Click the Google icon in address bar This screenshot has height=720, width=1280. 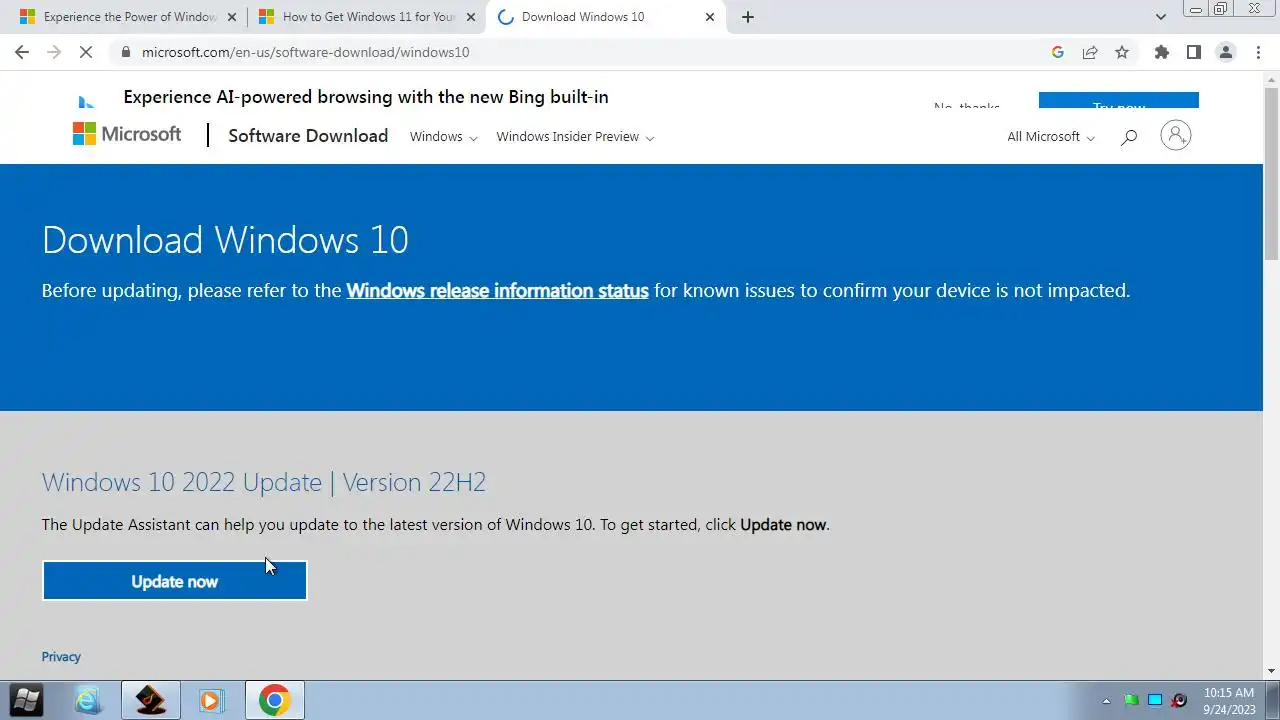(1058, 52)
